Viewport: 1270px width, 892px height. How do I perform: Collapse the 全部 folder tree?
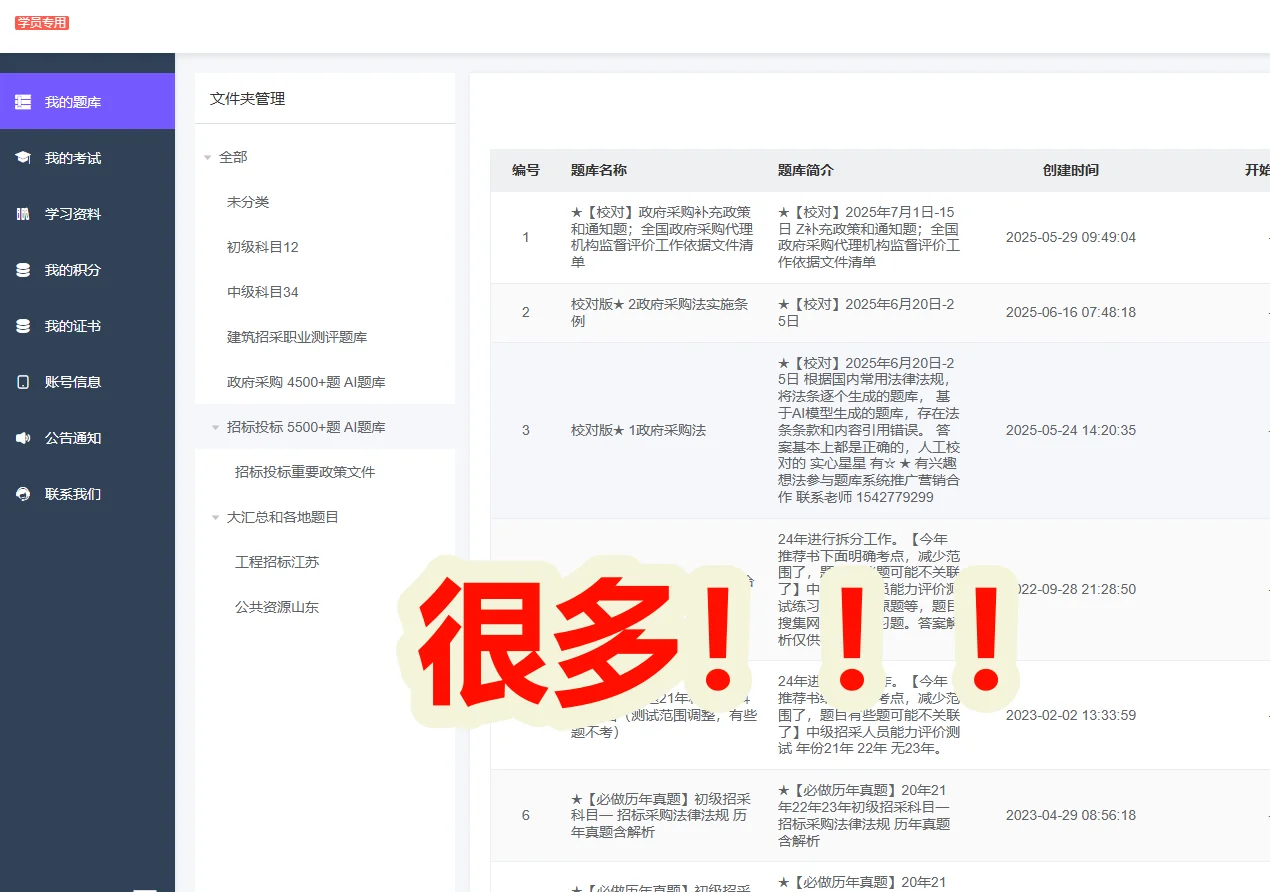pyautogui.click(x=207, y=157)
